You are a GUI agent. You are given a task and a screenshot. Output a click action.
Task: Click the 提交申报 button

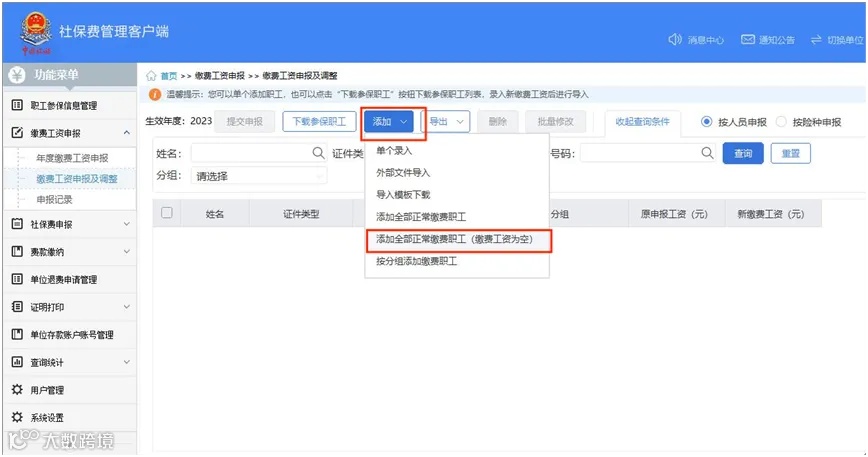(x=244, y=122)
